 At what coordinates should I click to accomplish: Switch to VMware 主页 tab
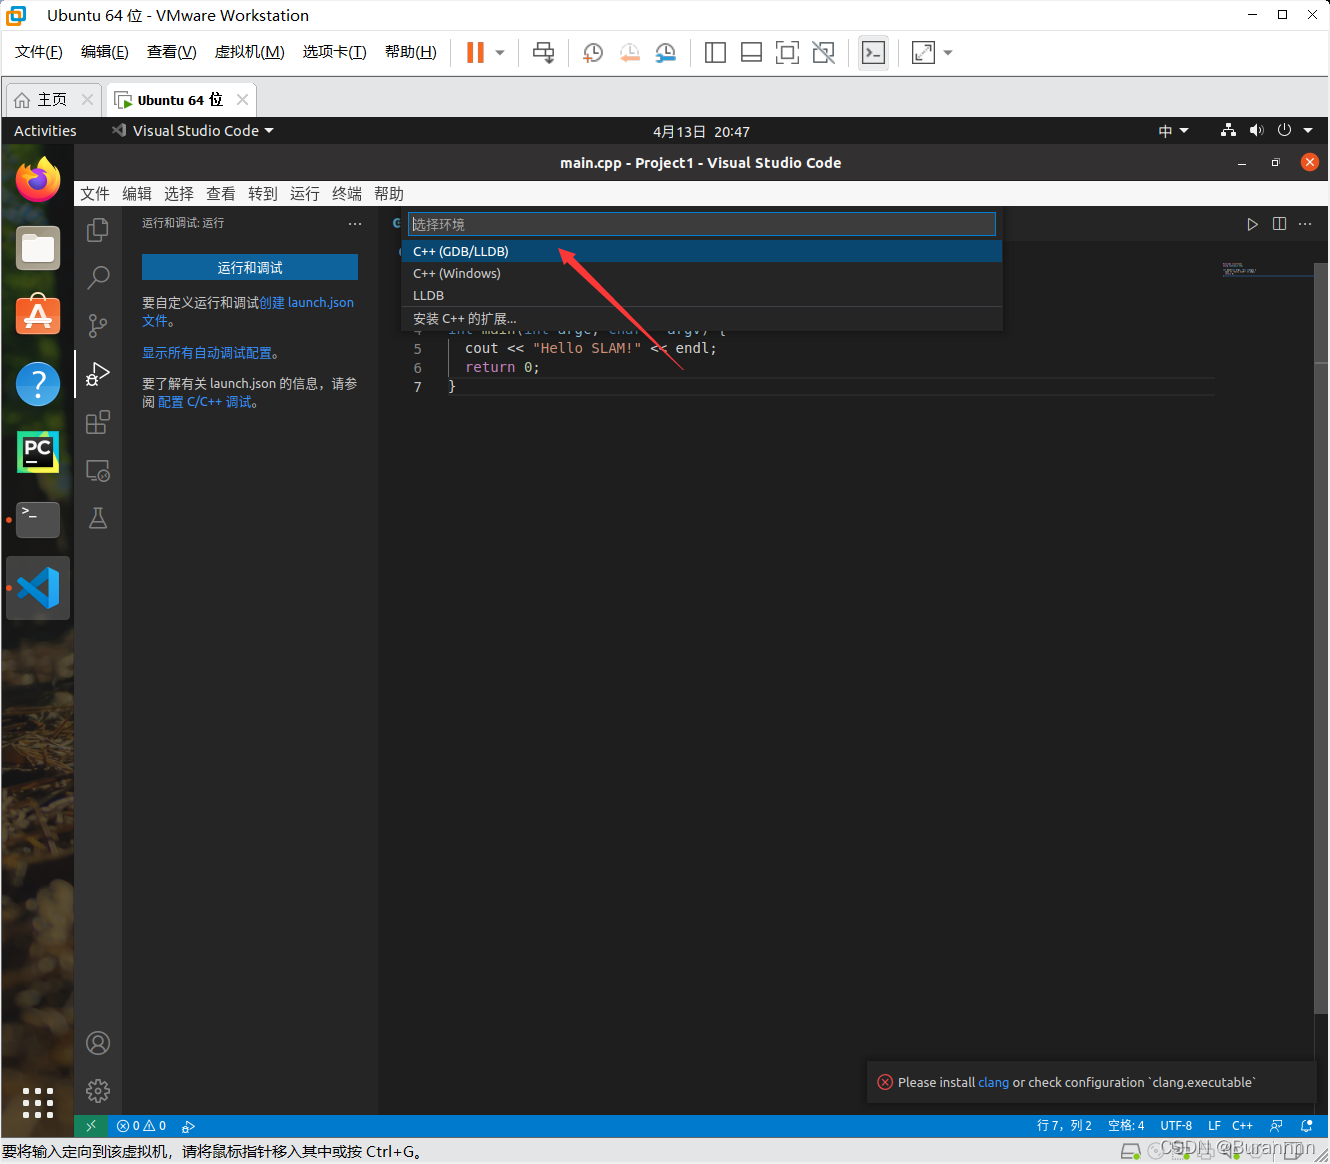(52, 100)
